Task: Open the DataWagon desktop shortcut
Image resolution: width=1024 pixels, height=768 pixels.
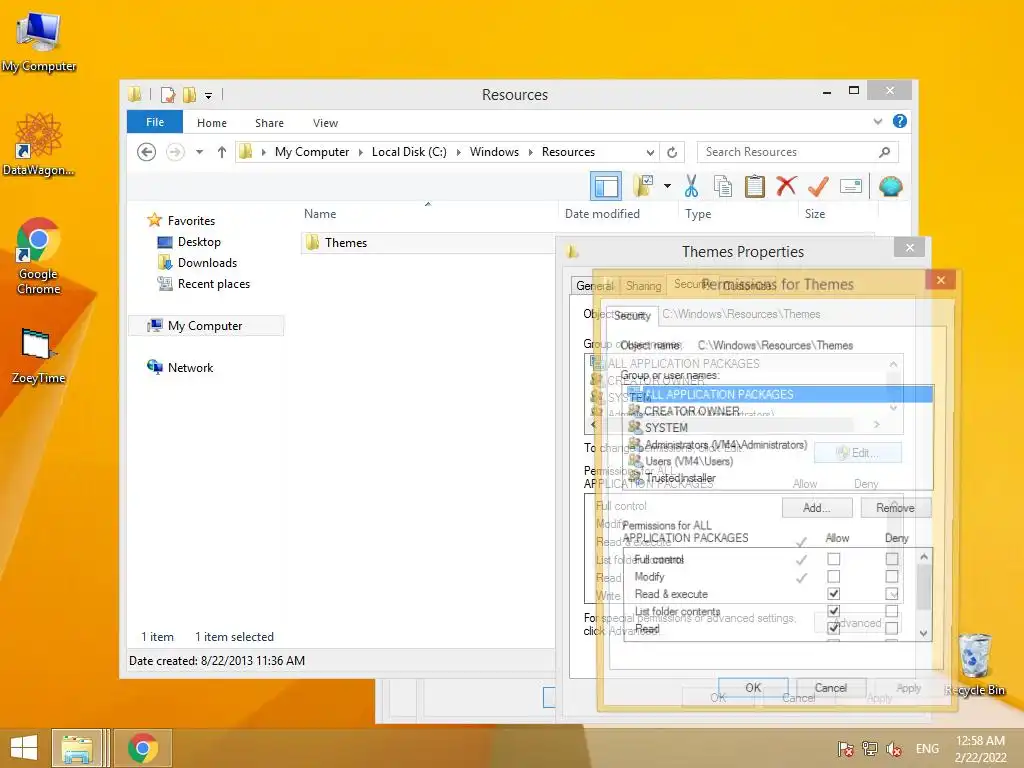Action: coord(39,144)
